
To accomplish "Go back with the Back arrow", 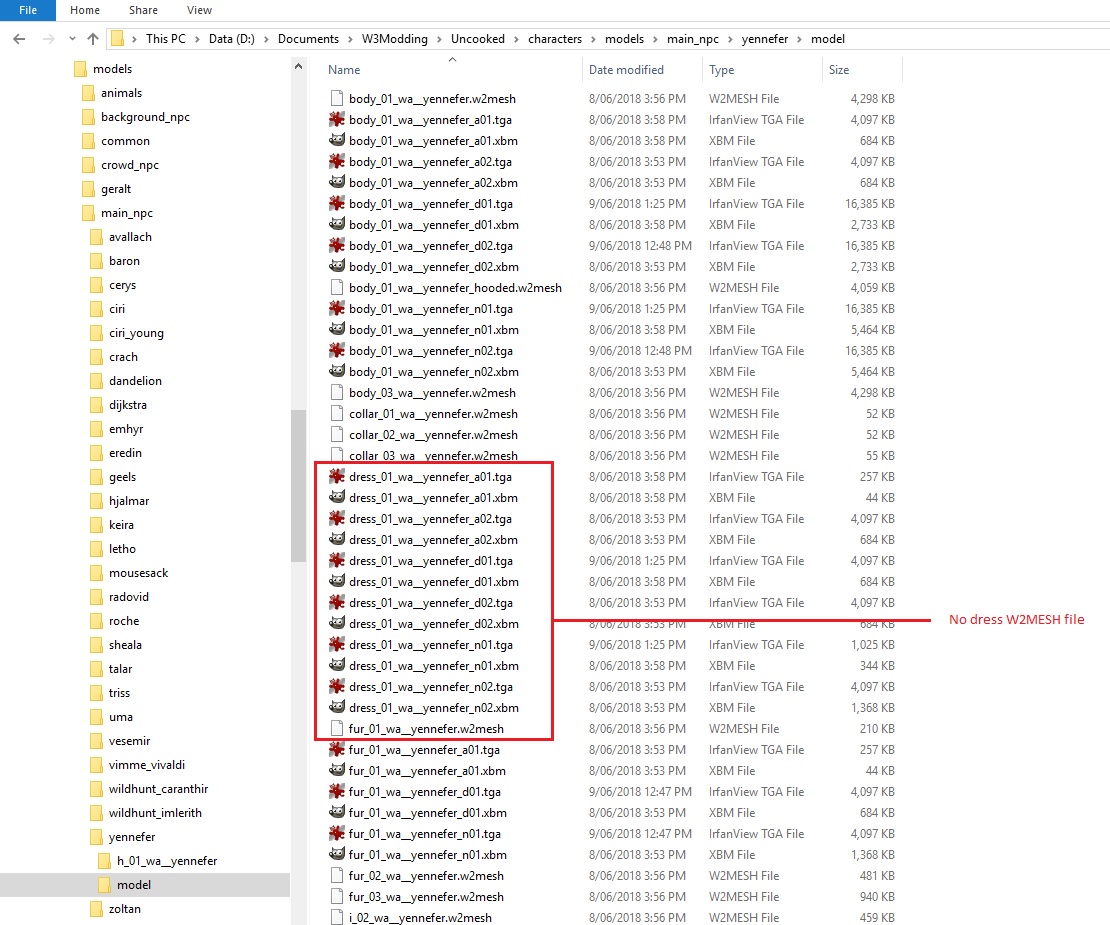I will click(x=19, y=39).
